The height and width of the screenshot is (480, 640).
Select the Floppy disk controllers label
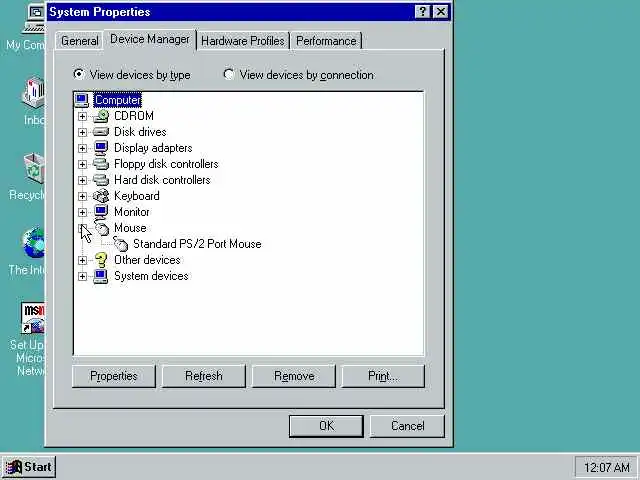point(166,164)
